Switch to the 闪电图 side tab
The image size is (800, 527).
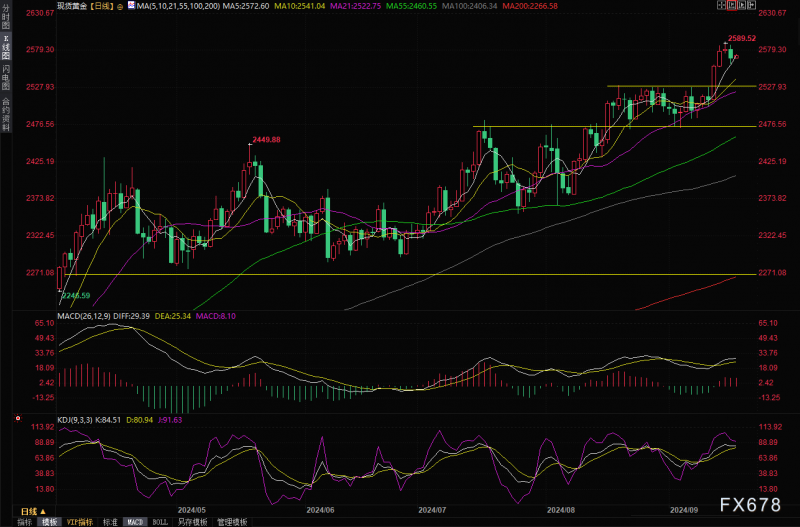click(6, 77)
